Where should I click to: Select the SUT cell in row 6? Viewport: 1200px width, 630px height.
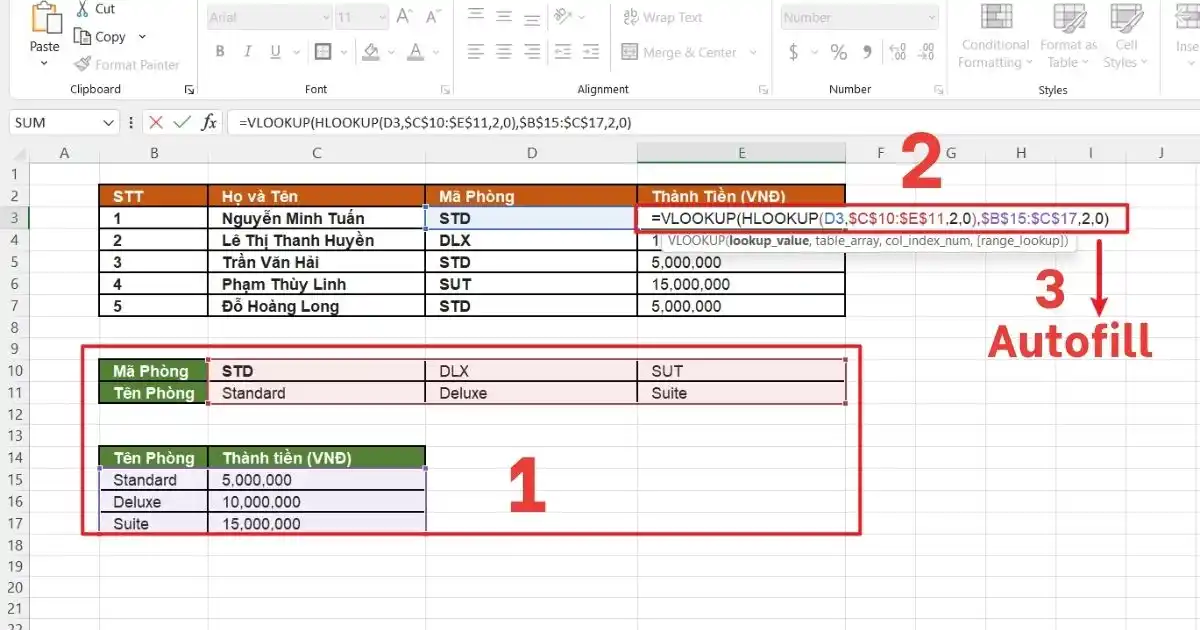click(x=531, y=284)
